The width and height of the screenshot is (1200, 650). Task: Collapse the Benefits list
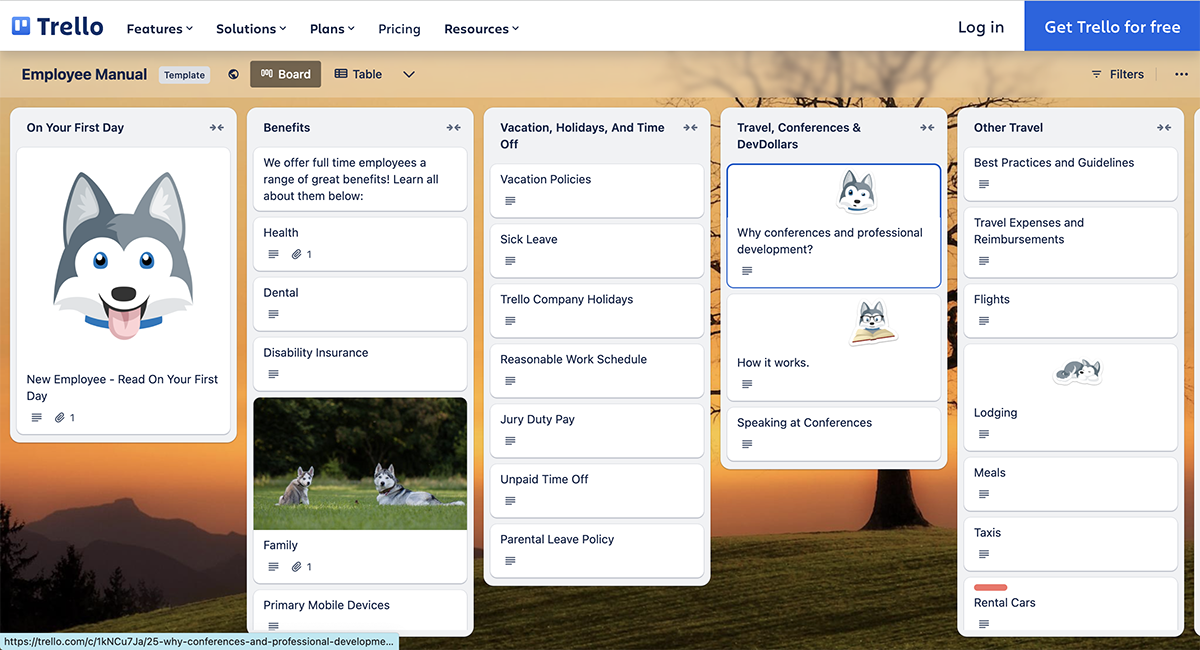(453, 127)
